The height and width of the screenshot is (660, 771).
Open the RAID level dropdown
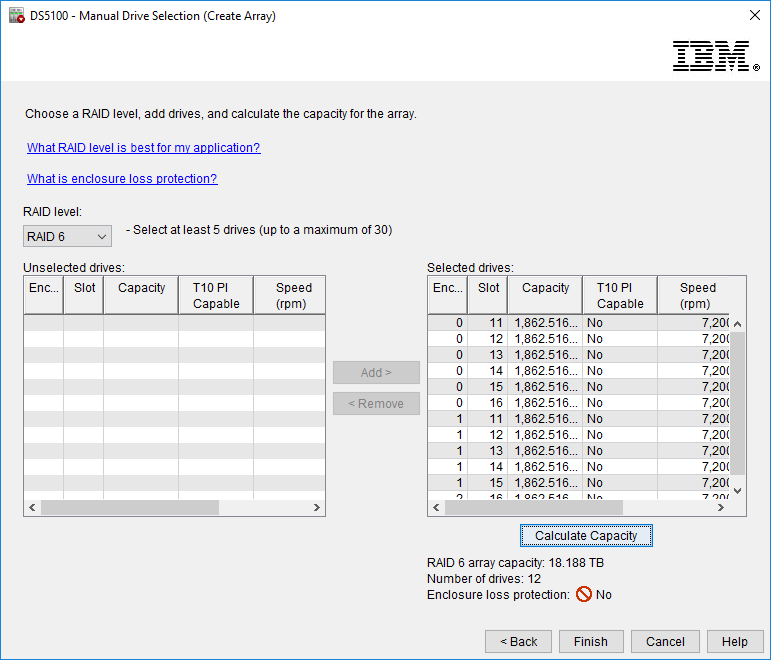[x=67, y=237]
